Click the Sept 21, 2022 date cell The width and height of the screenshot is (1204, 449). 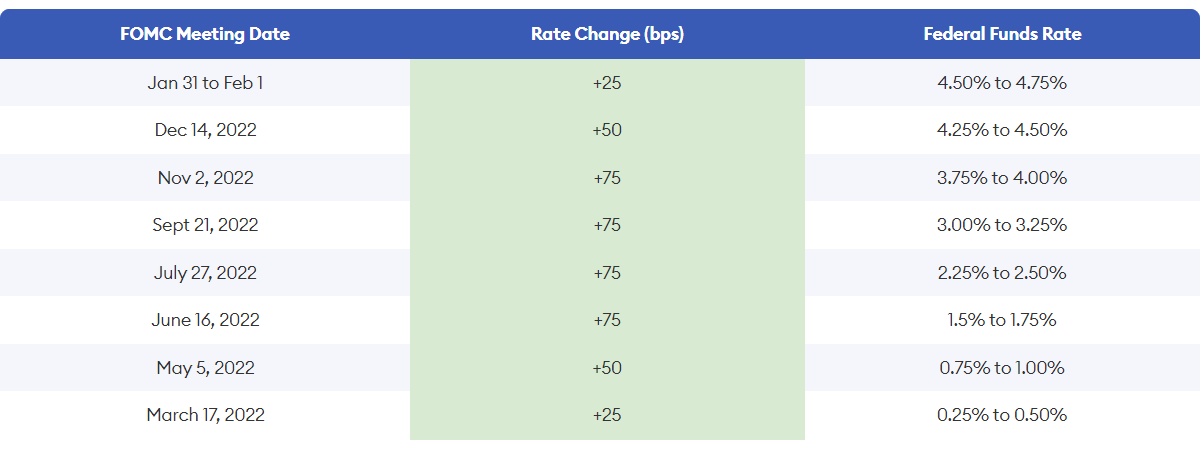click(205, 225)
